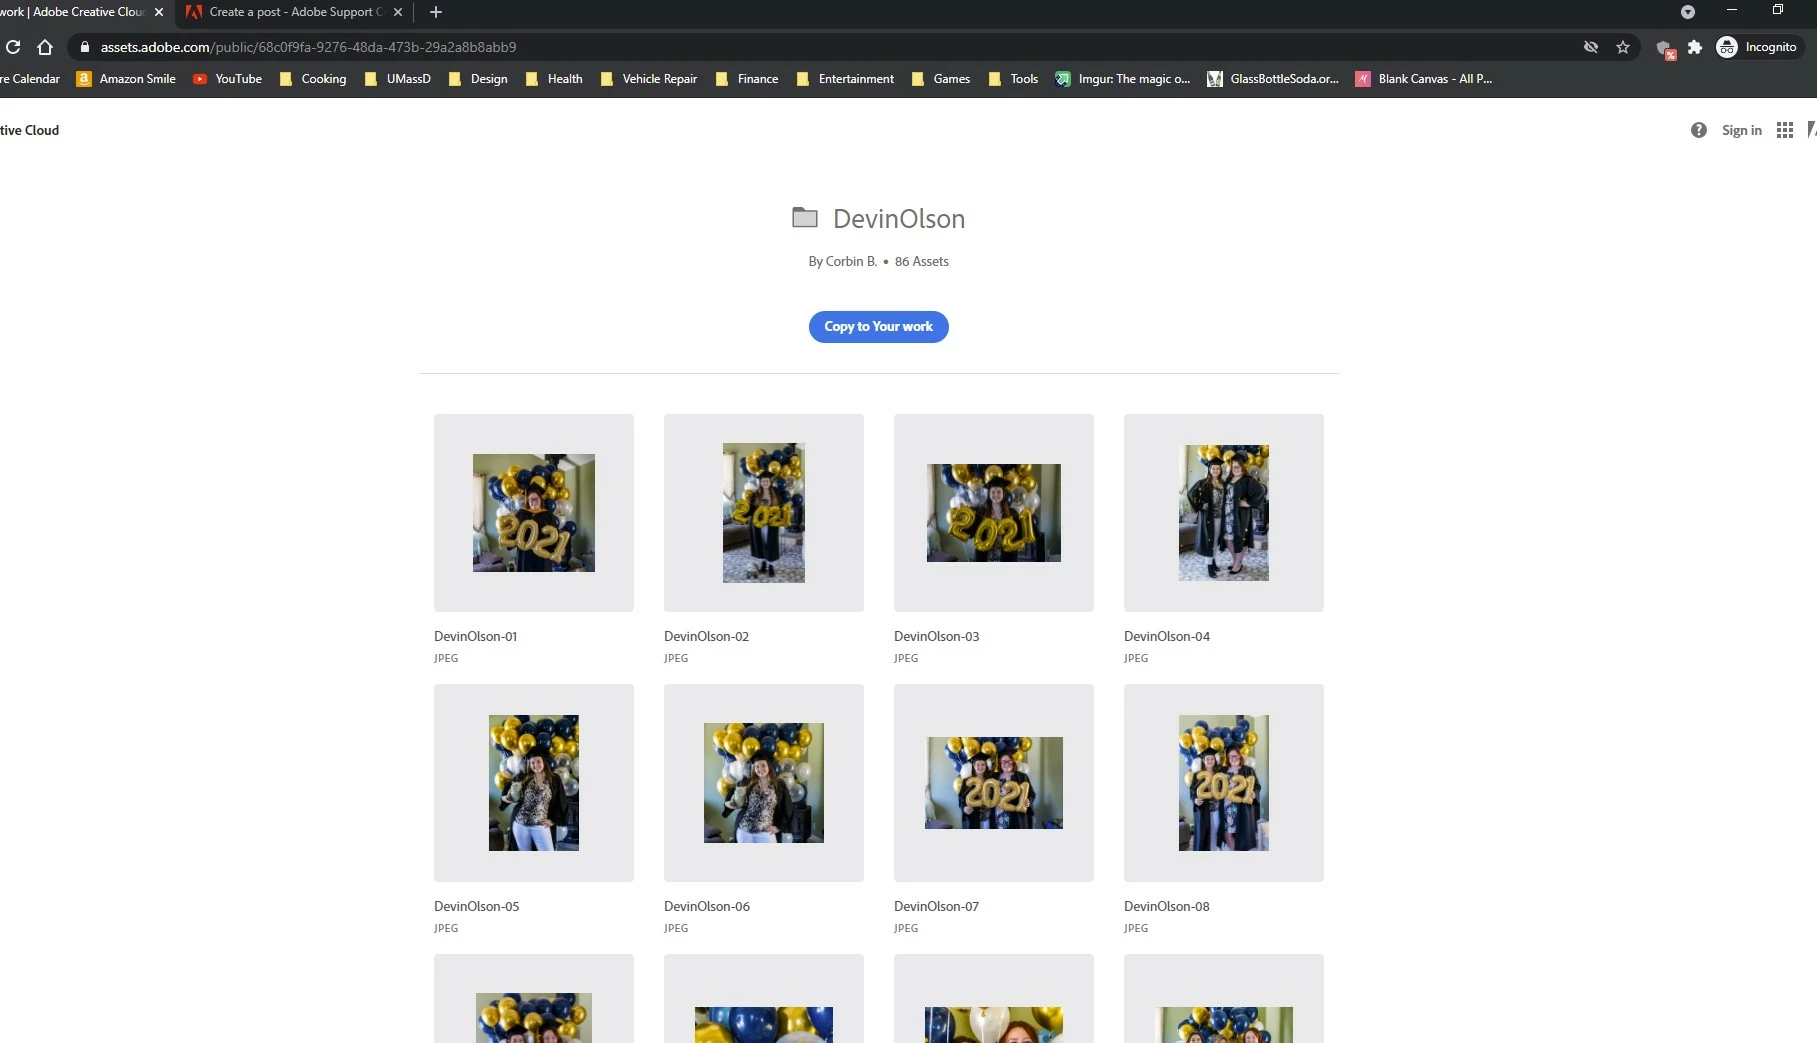1817x1043 pixels.
Task: Click the DevinOlson-08 file name
Action: pos(1167,906)
